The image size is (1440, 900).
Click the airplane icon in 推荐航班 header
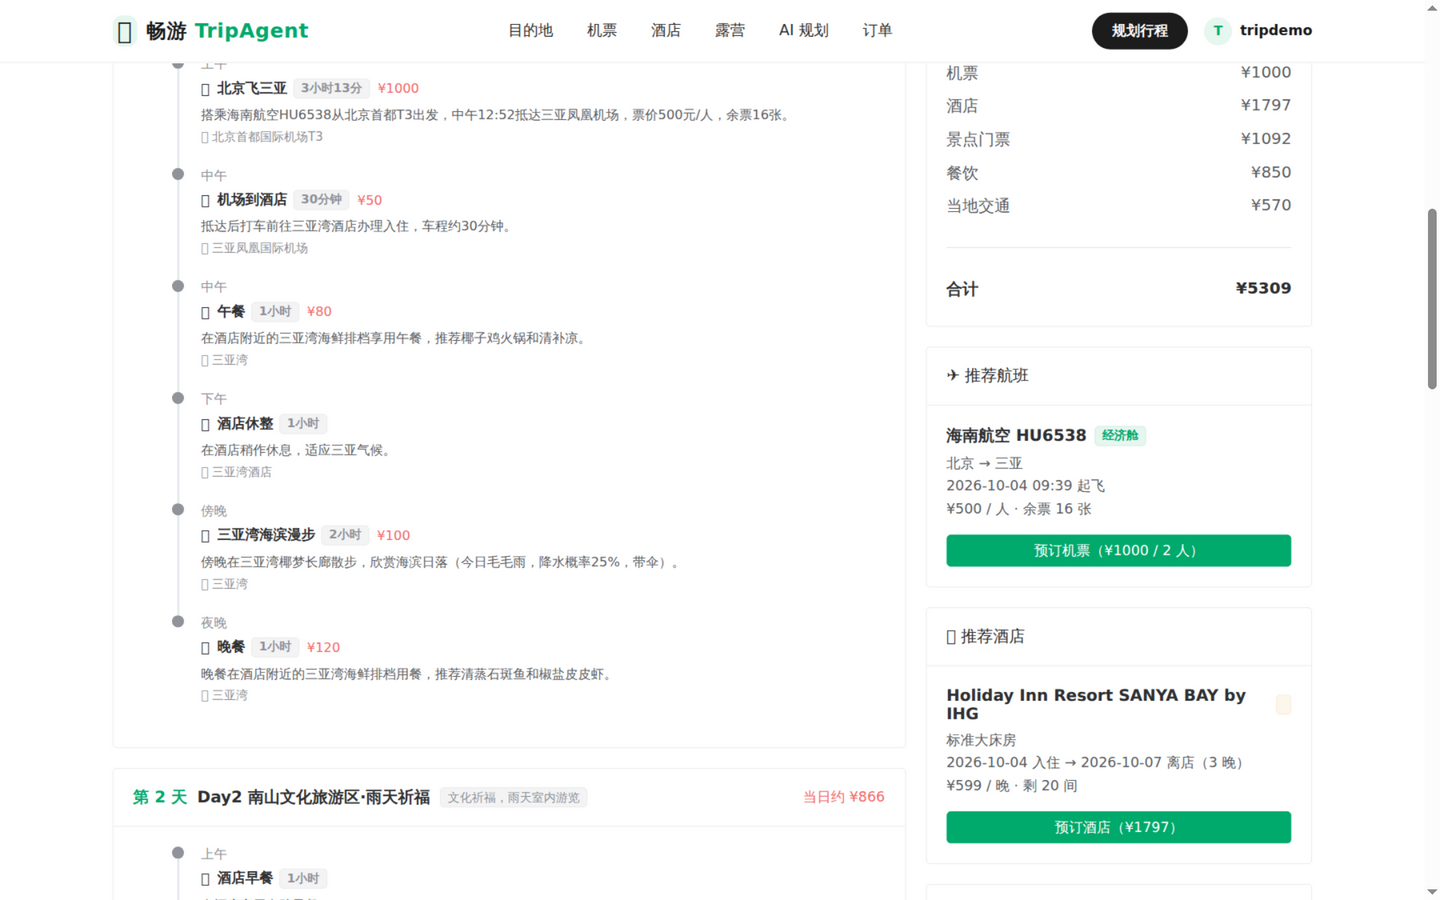(952, 376)
